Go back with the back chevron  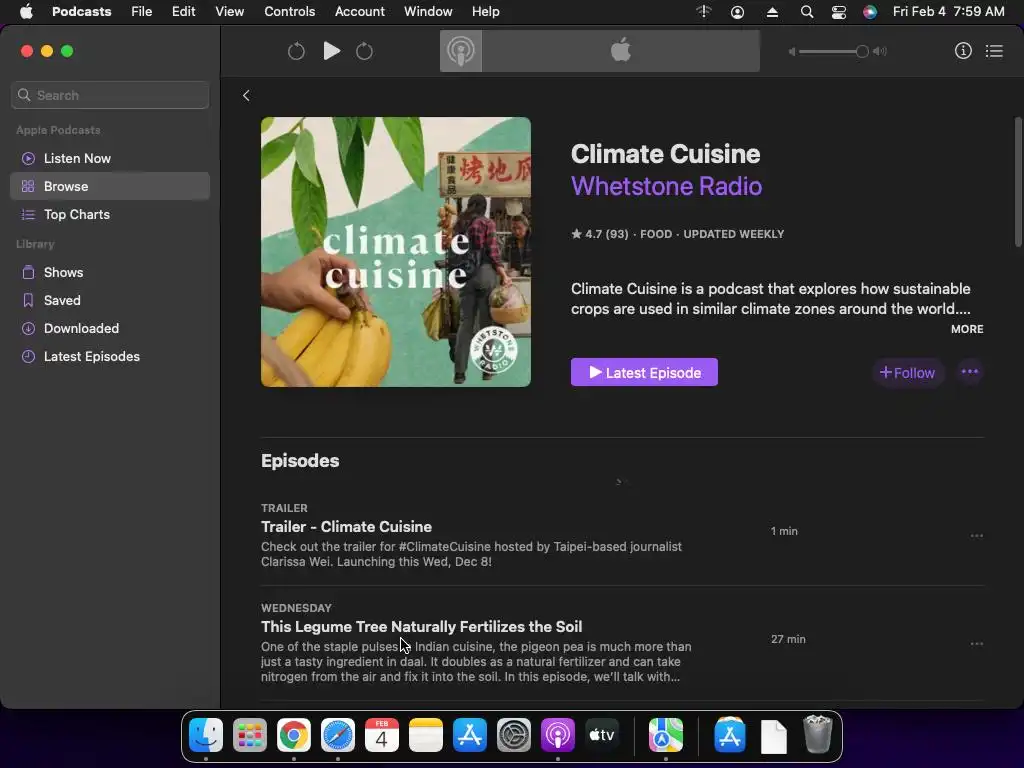pyautogui.click(x=246, y=95)
